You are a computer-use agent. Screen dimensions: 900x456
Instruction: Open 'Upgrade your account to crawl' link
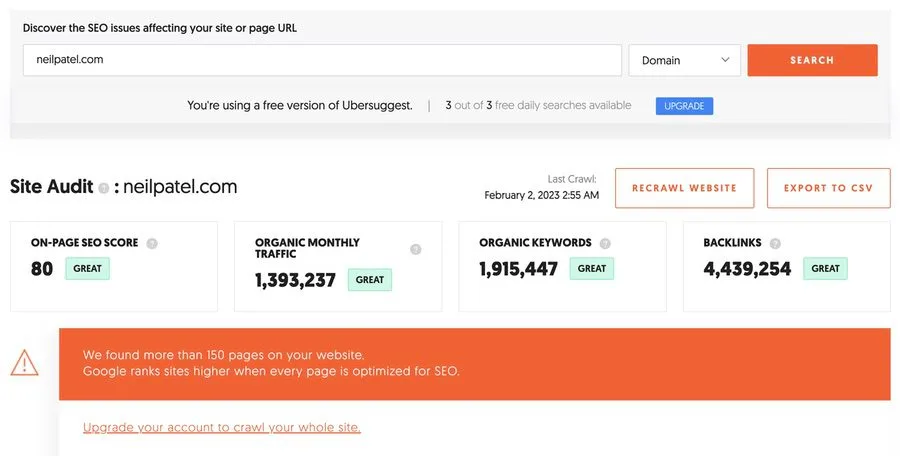[222, 427]
